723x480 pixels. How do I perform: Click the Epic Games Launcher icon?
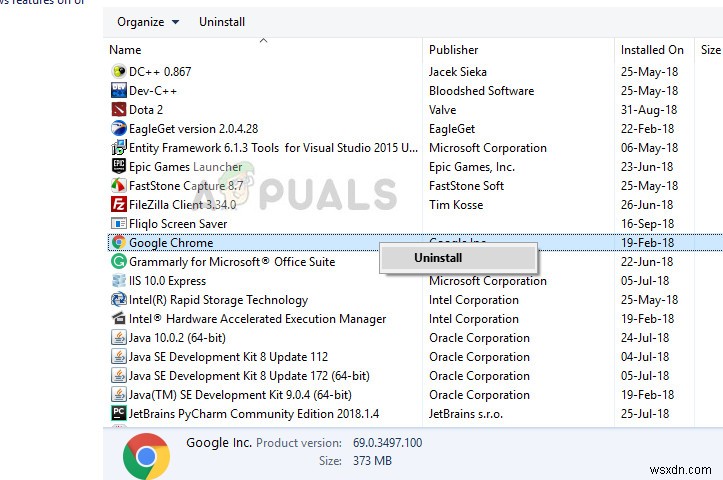point(119,166)
